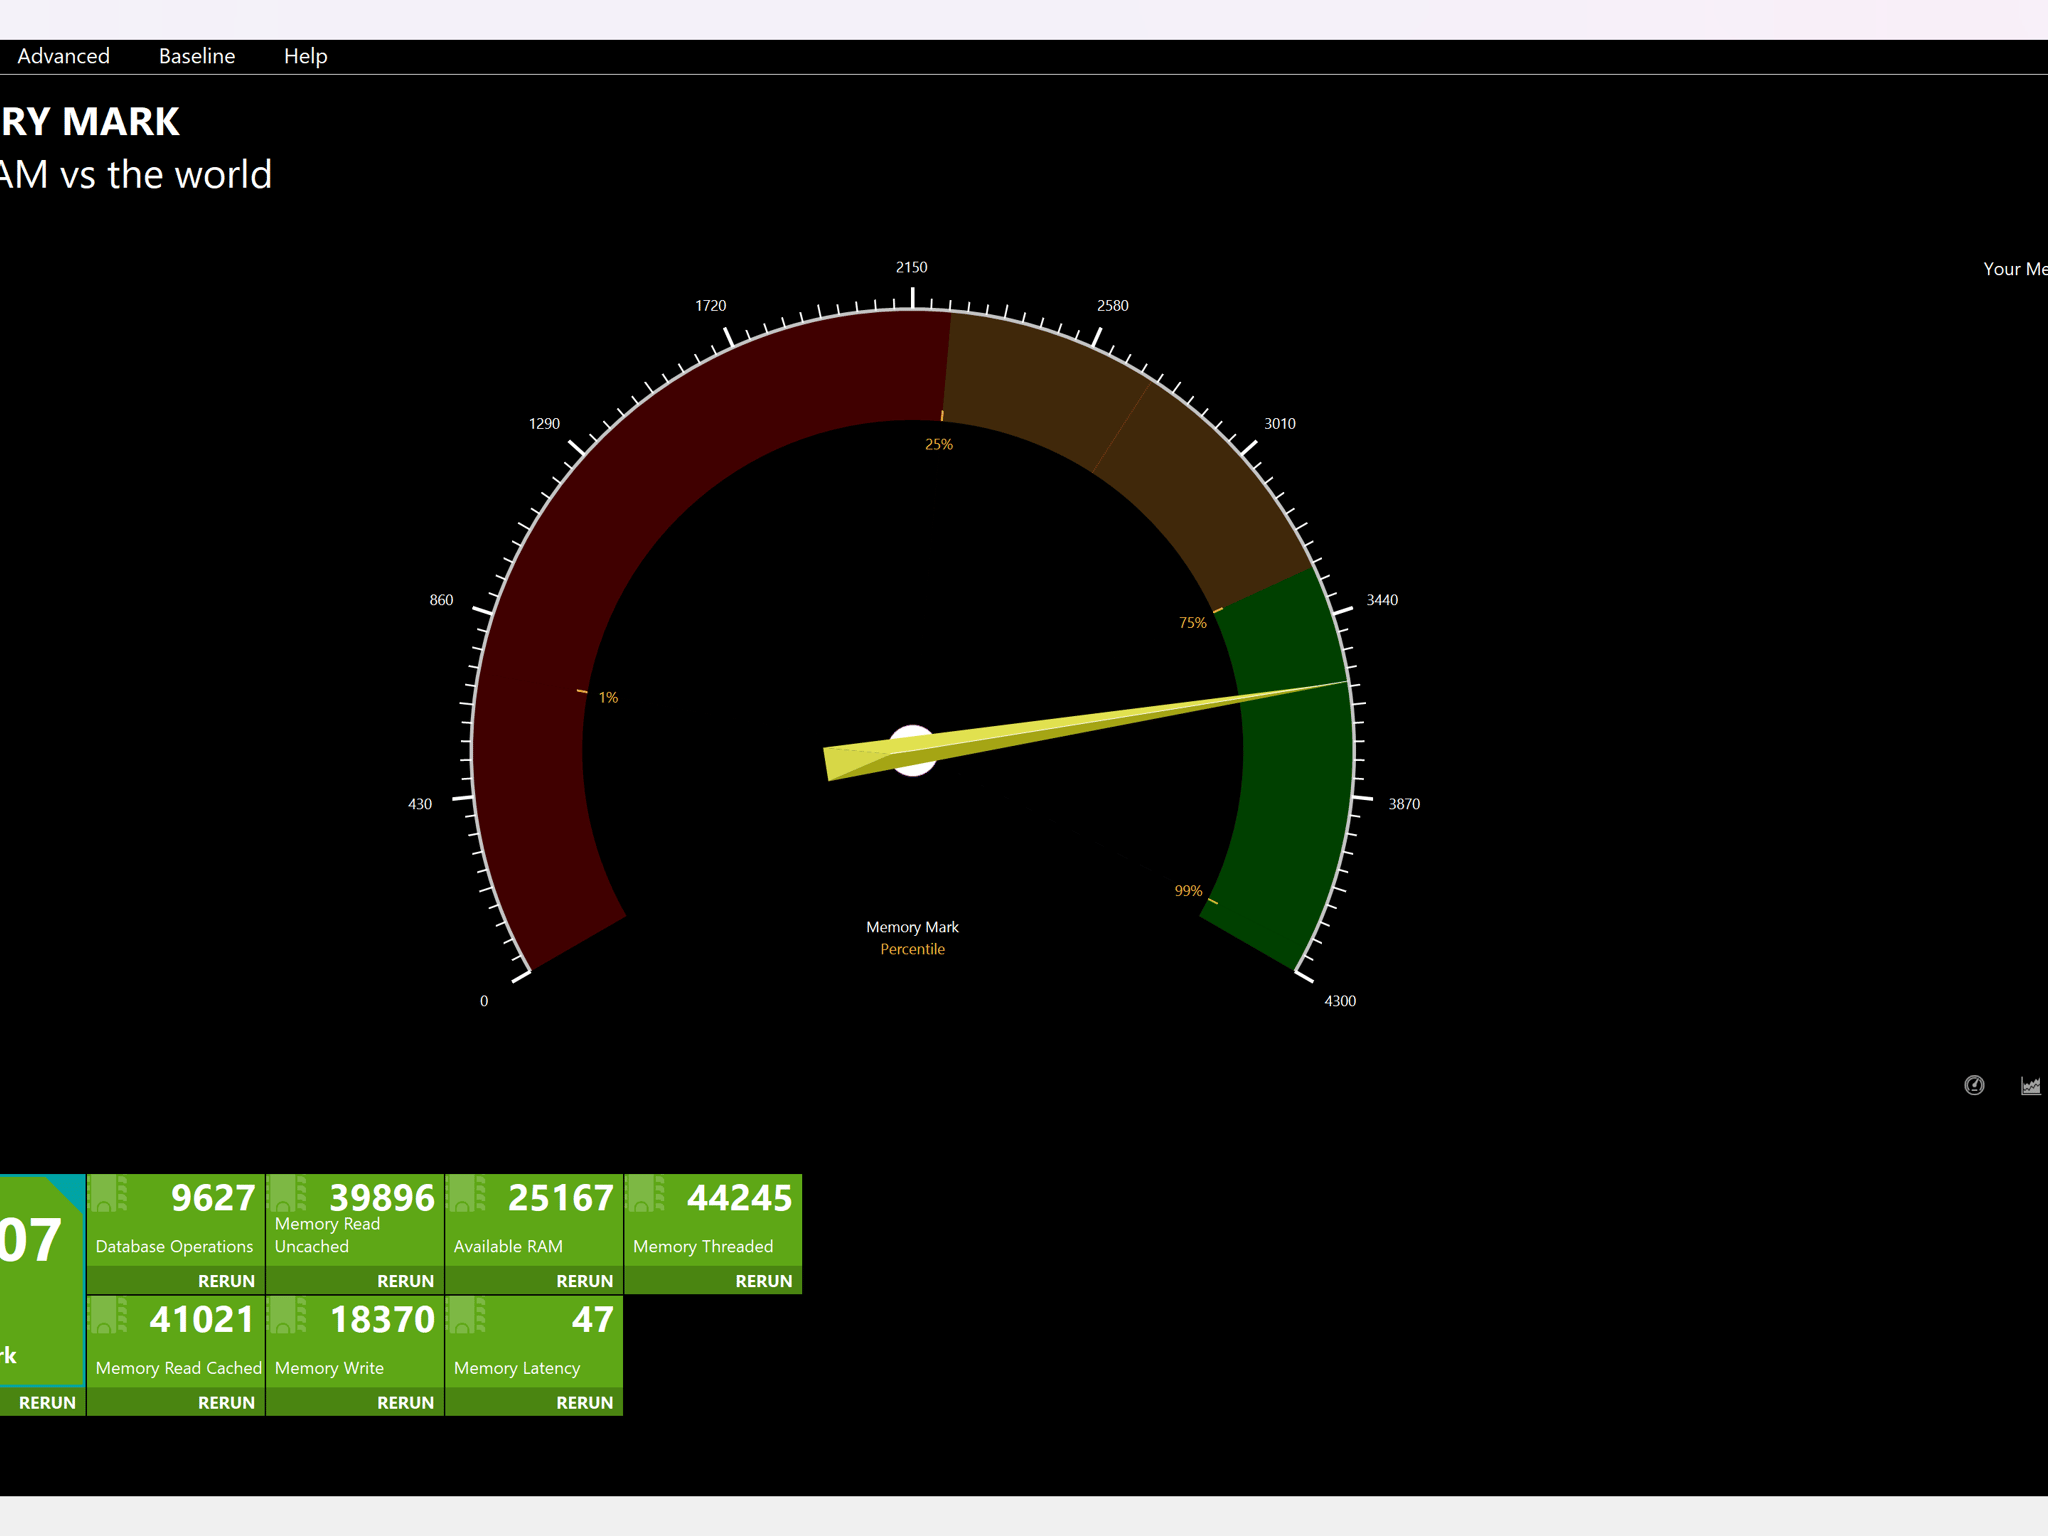Click the Memory Read Uncached chip icon
Screen dimensions: 2048x1536
coord(288,1194)
